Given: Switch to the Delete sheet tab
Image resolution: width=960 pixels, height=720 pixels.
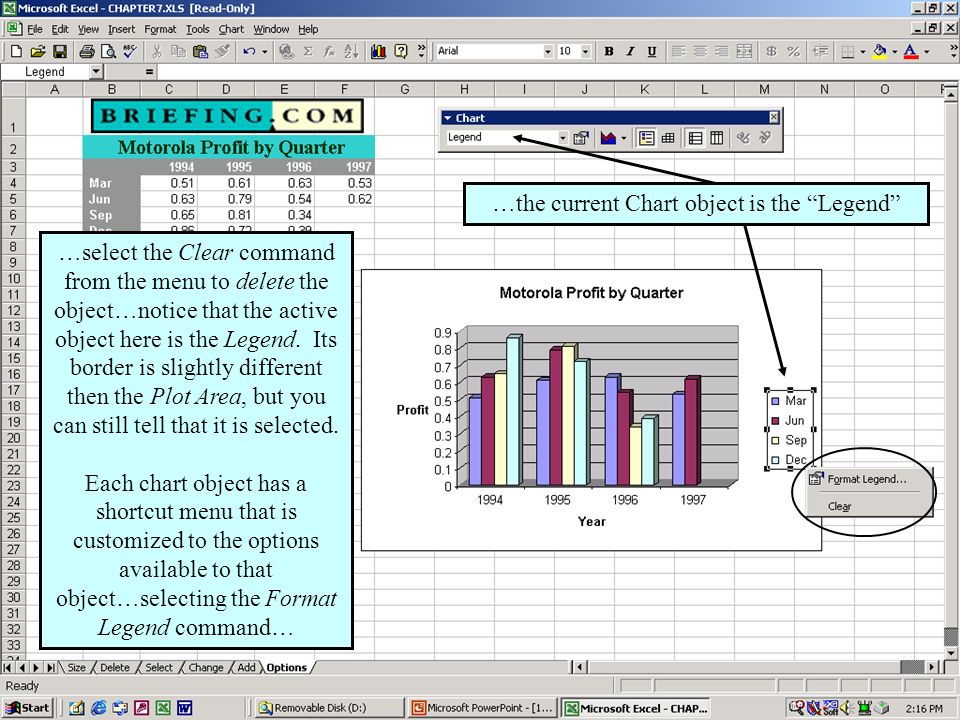Looking at the screenshot, I should [114, 667].
